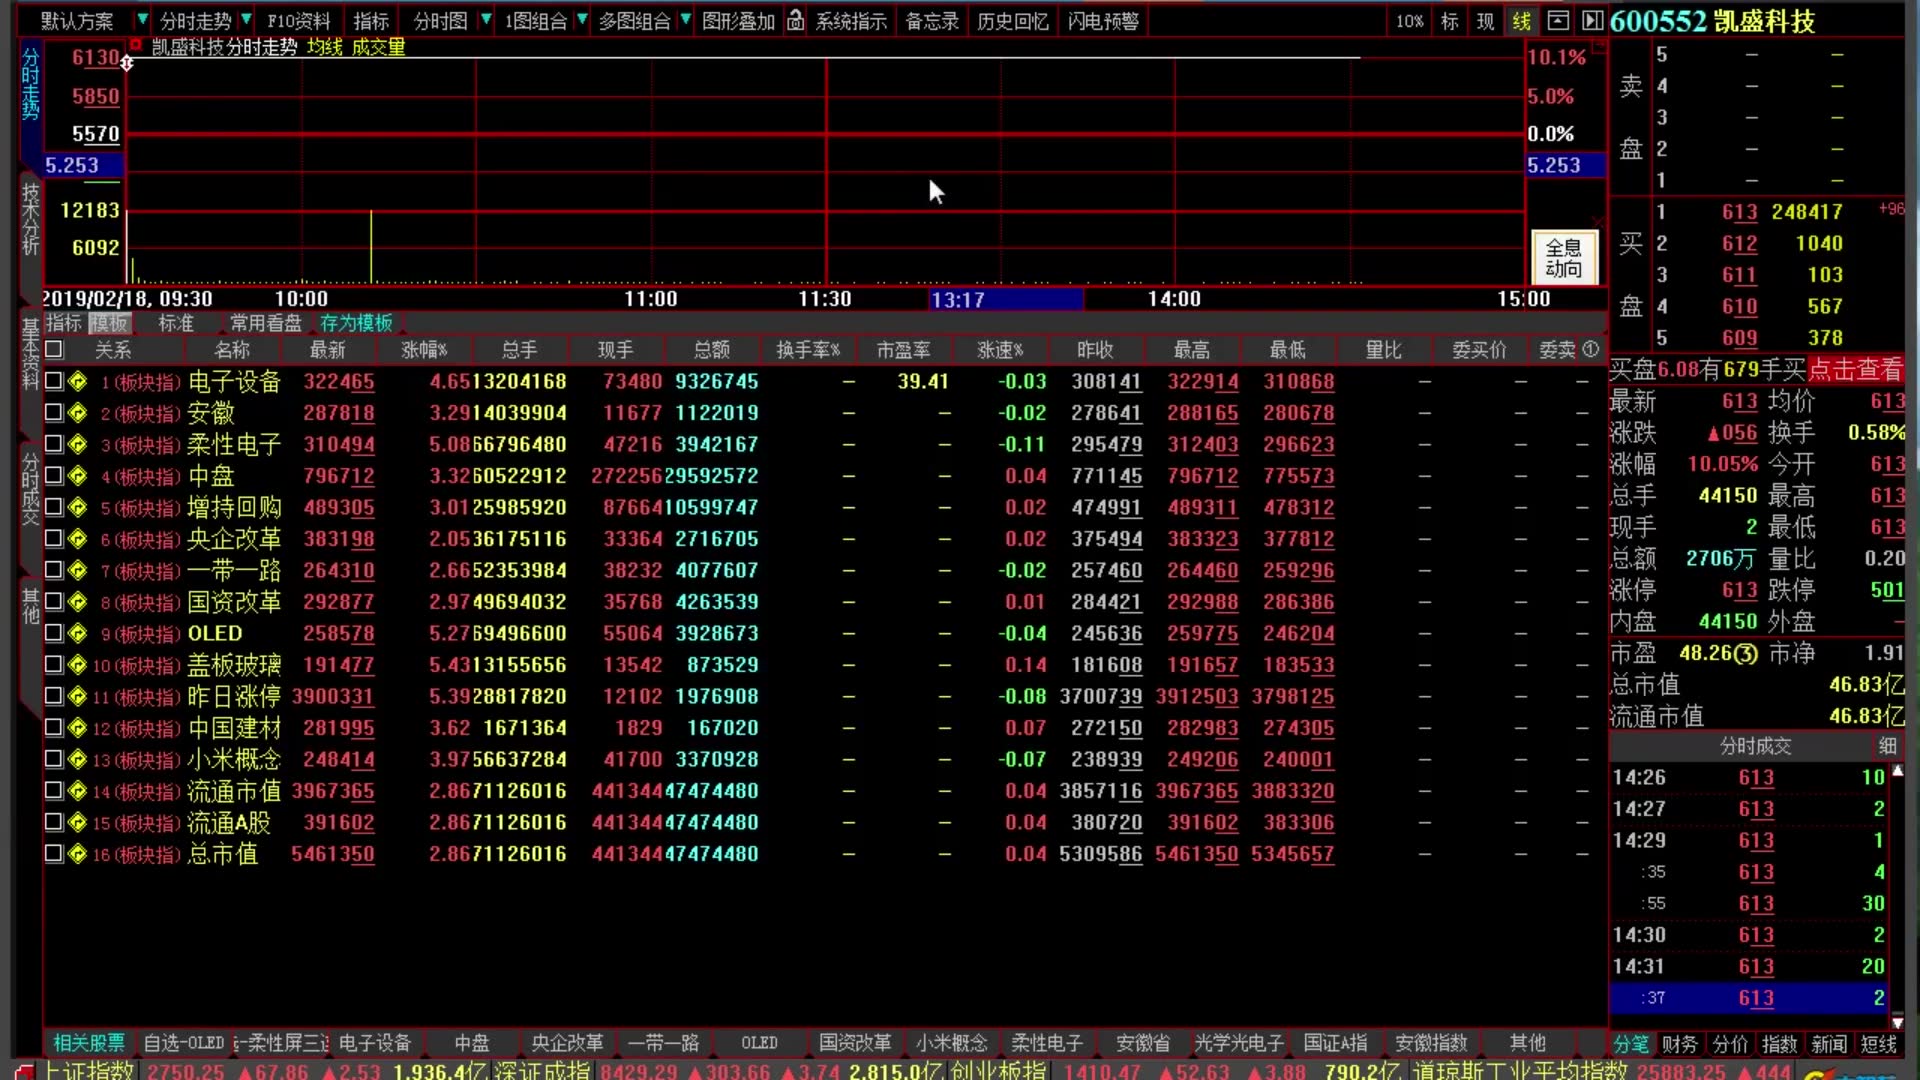Check the checkbox for OLED row
1920x1080 pixels.
click(x=54, y=633)
